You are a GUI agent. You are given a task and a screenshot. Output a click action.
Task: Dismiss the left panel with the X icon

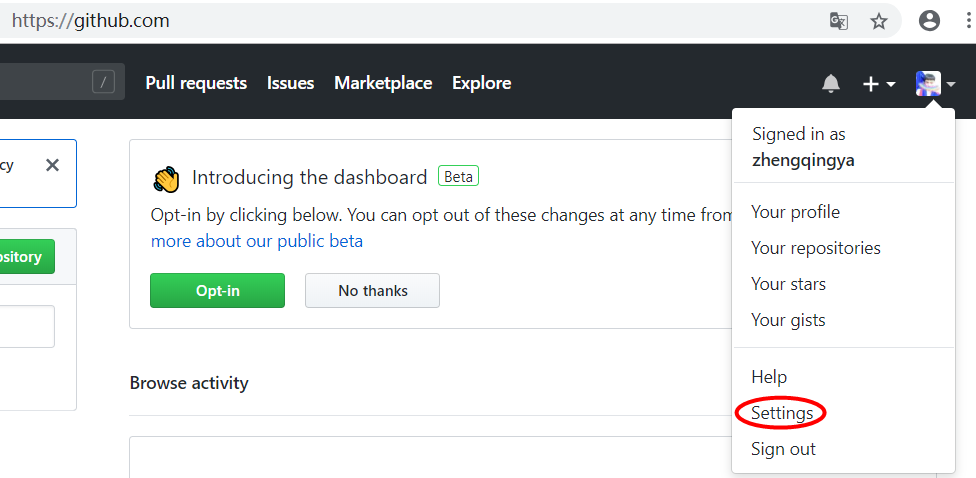click(52, 165)
